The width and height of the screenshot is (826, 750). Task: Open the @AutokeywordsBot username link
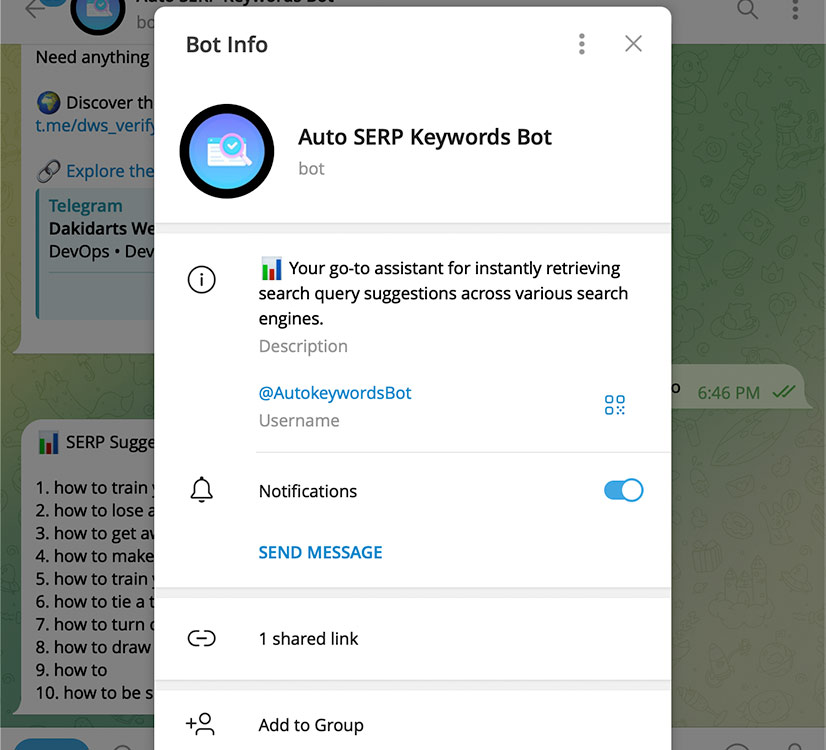[335, 393]
